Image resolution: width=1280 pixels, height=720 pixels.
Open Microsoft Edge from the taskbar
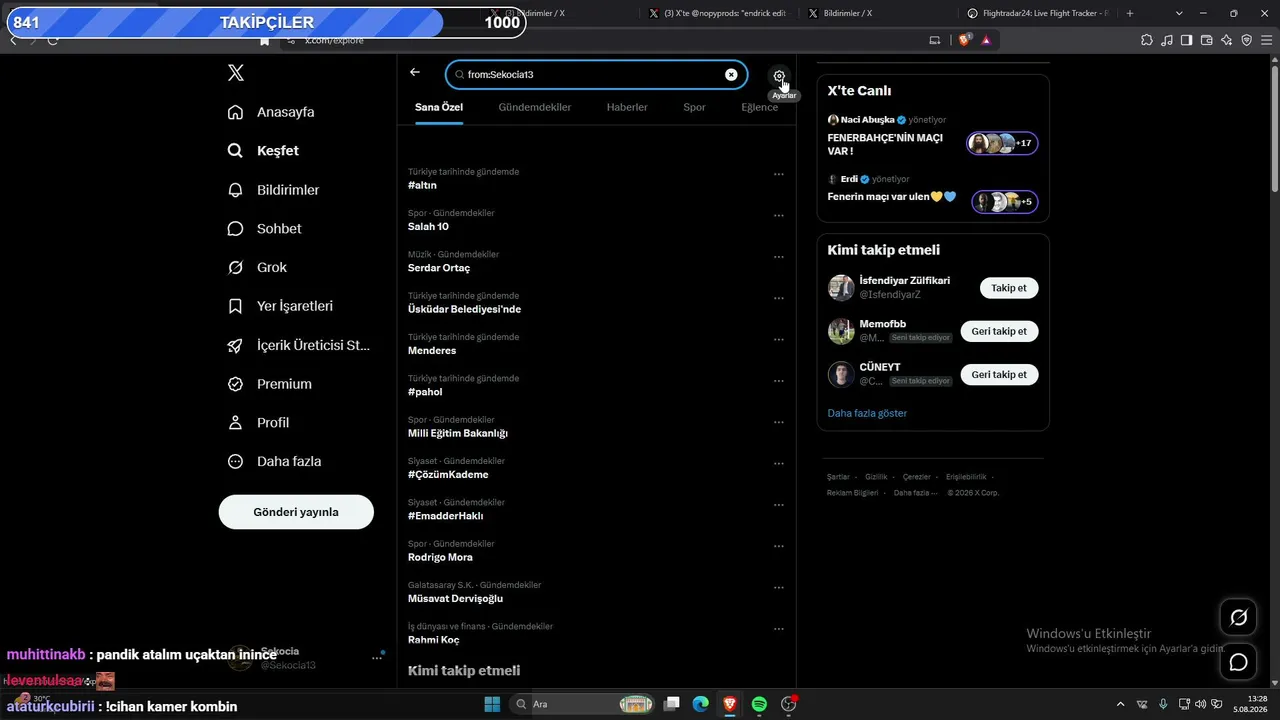pos(701,704)
